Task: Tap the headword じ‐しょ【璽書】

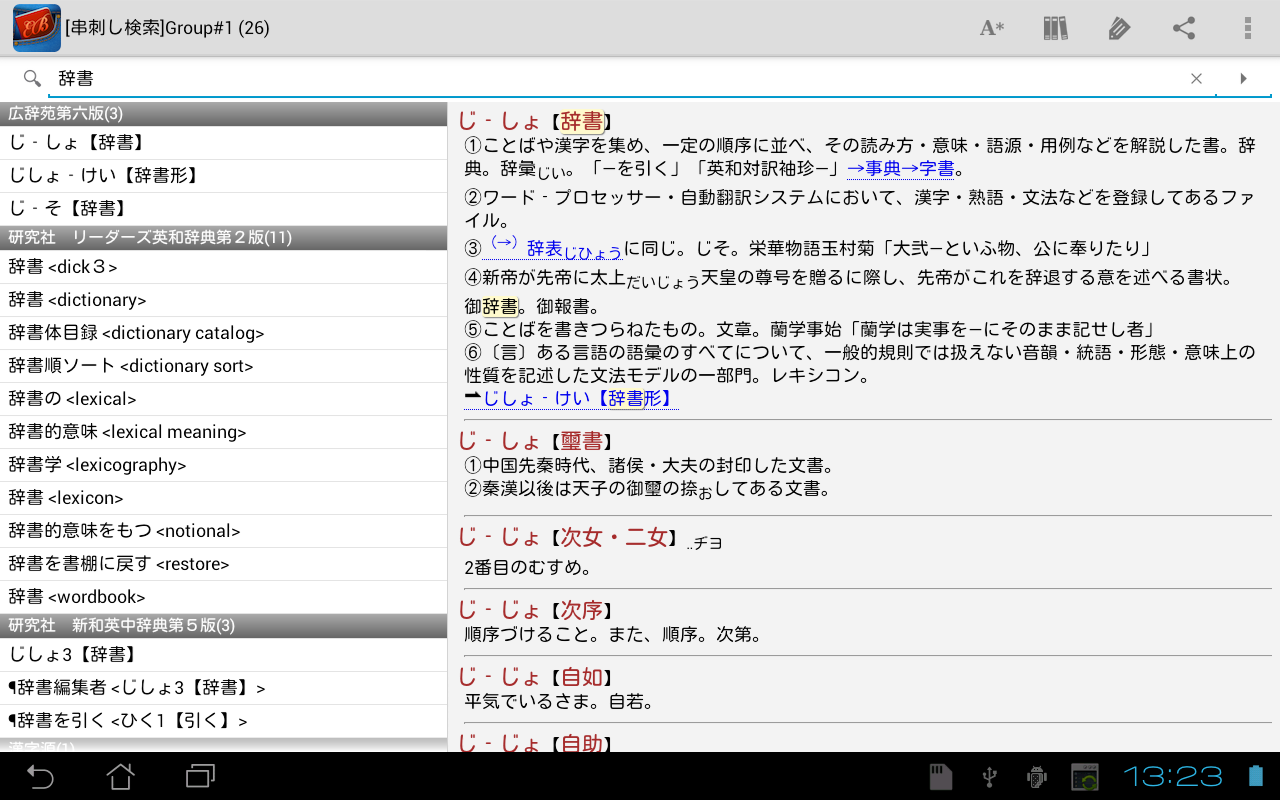Action: click(x=536, y=441)
